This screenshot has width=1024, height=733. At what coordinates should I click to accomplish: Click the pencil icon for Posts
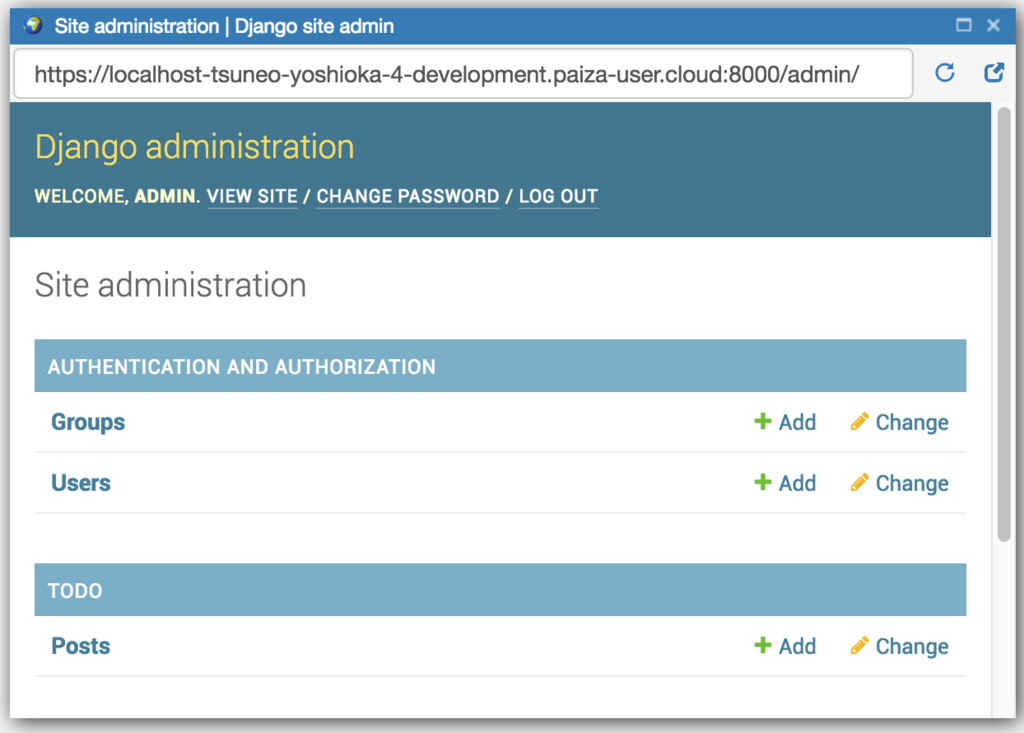click(859, 645)
